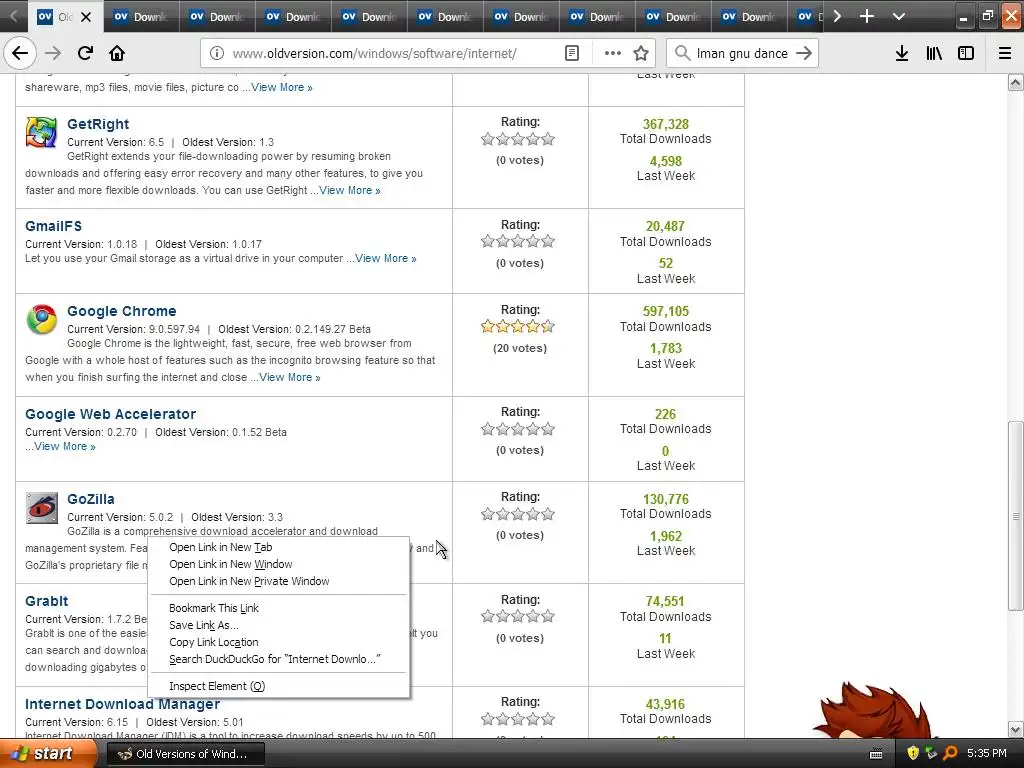Rate GetRight using its rating stars
Screen dimensions: 1024x768
[x=518, y=138]
